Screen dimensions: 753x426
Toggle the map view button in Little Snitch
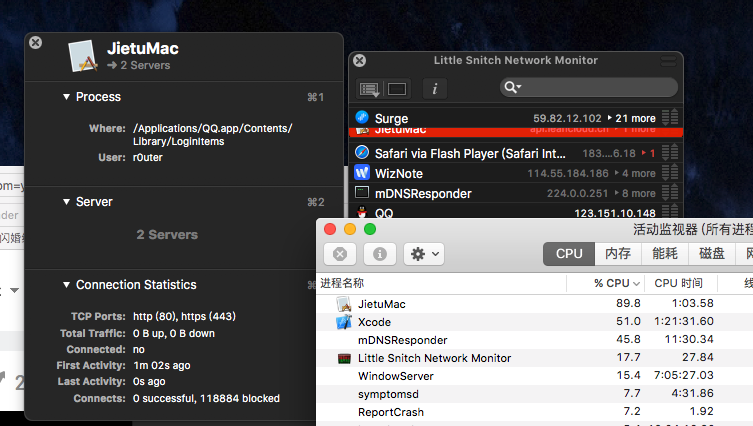[x=397, y=88]
